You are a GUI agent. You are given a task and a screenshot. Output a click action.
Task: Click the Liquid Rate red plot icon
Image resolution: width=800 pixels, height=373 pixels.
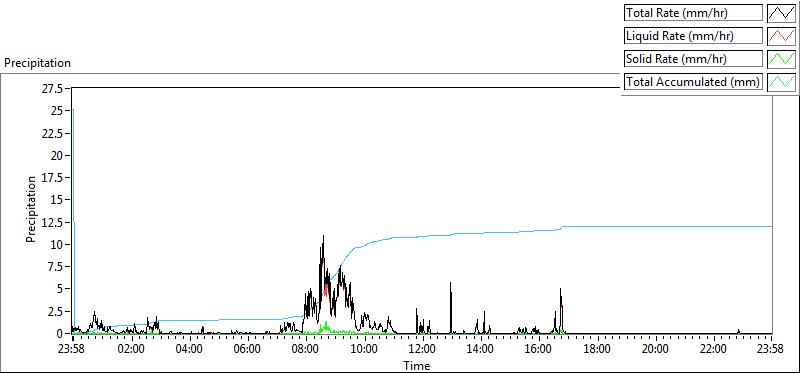781,36
